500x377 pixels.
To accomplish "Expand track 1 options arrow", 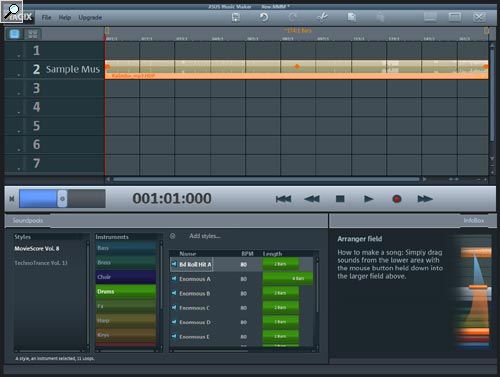I will coord(19,56).
